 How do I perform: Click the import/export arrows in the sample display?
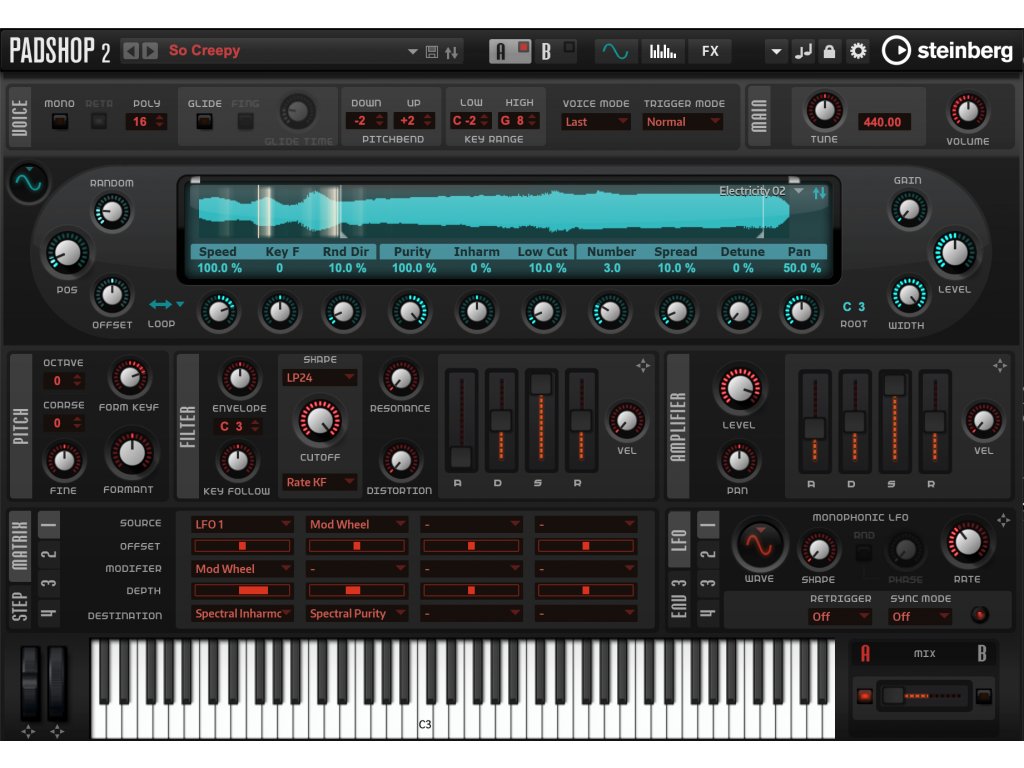pos(819,193)
